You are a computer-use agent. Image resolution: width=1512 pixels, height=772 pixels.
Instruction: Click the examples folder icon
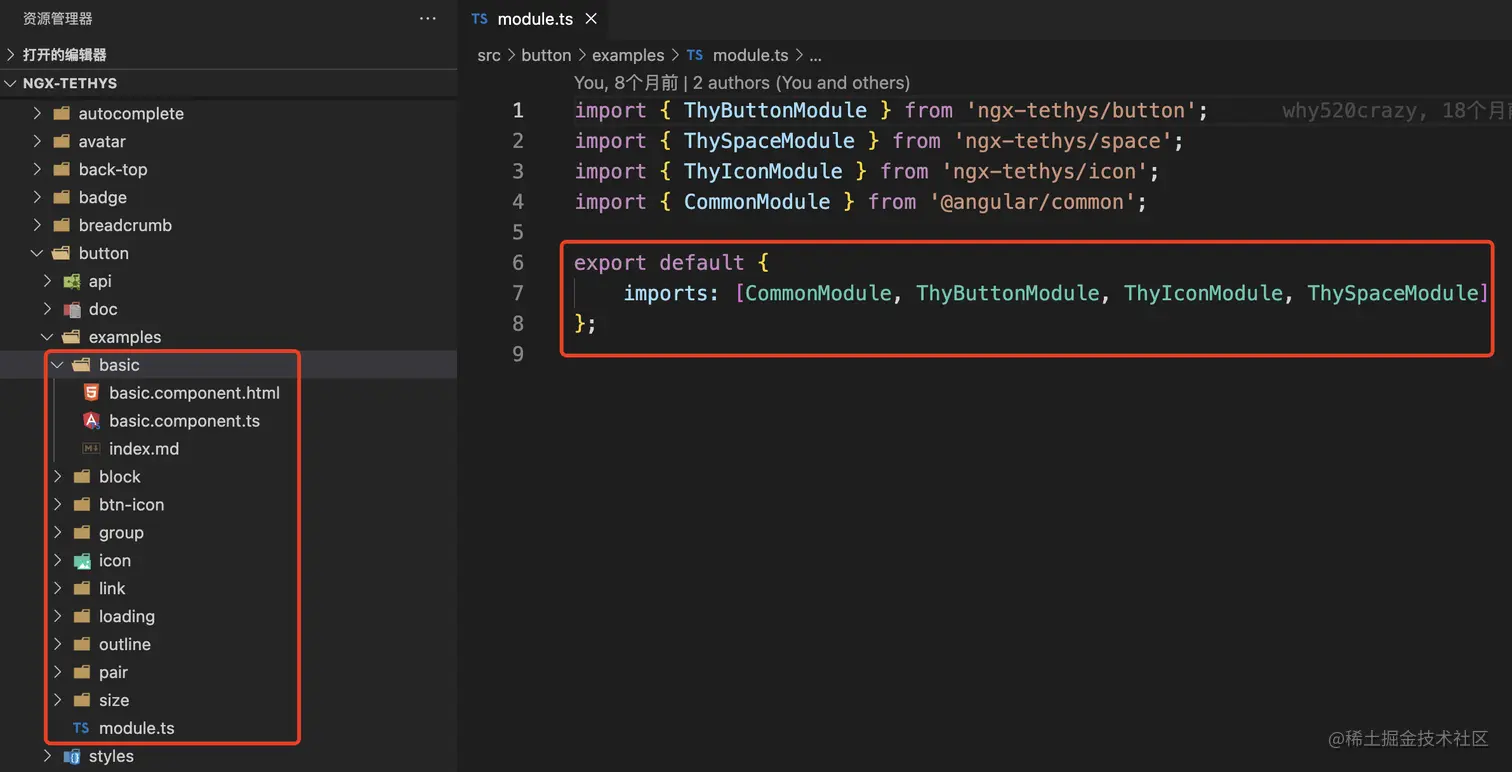tap(72, 337)
